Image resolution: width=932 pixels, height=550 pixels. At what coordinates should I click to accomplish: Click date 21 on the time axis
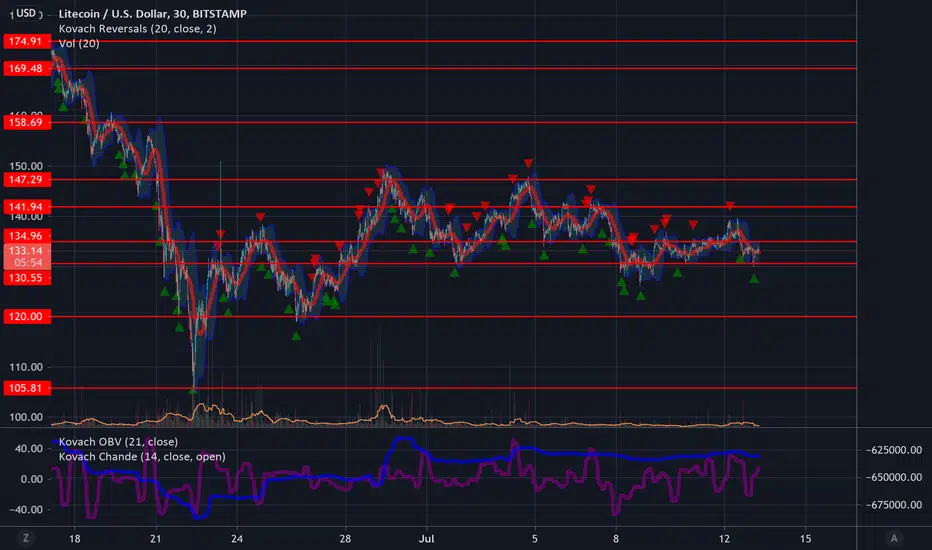click(156, 539)
